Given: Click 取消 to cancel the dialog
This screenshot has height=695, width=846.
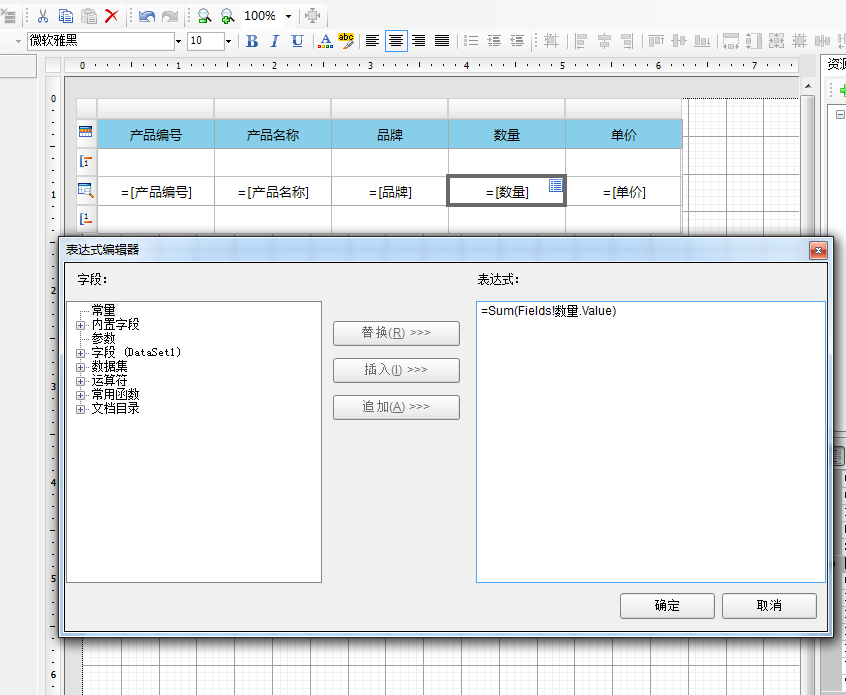Looking at the screenshot, I should pyautogui.click(x=769, y=605).
